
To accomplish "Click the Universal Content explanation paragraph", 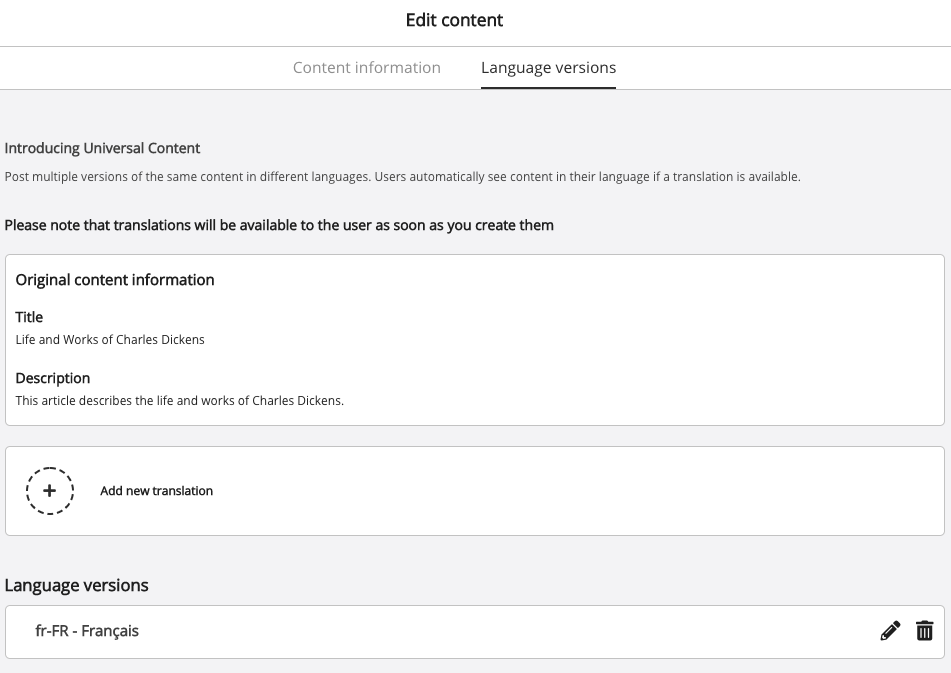I will (402, 177).
